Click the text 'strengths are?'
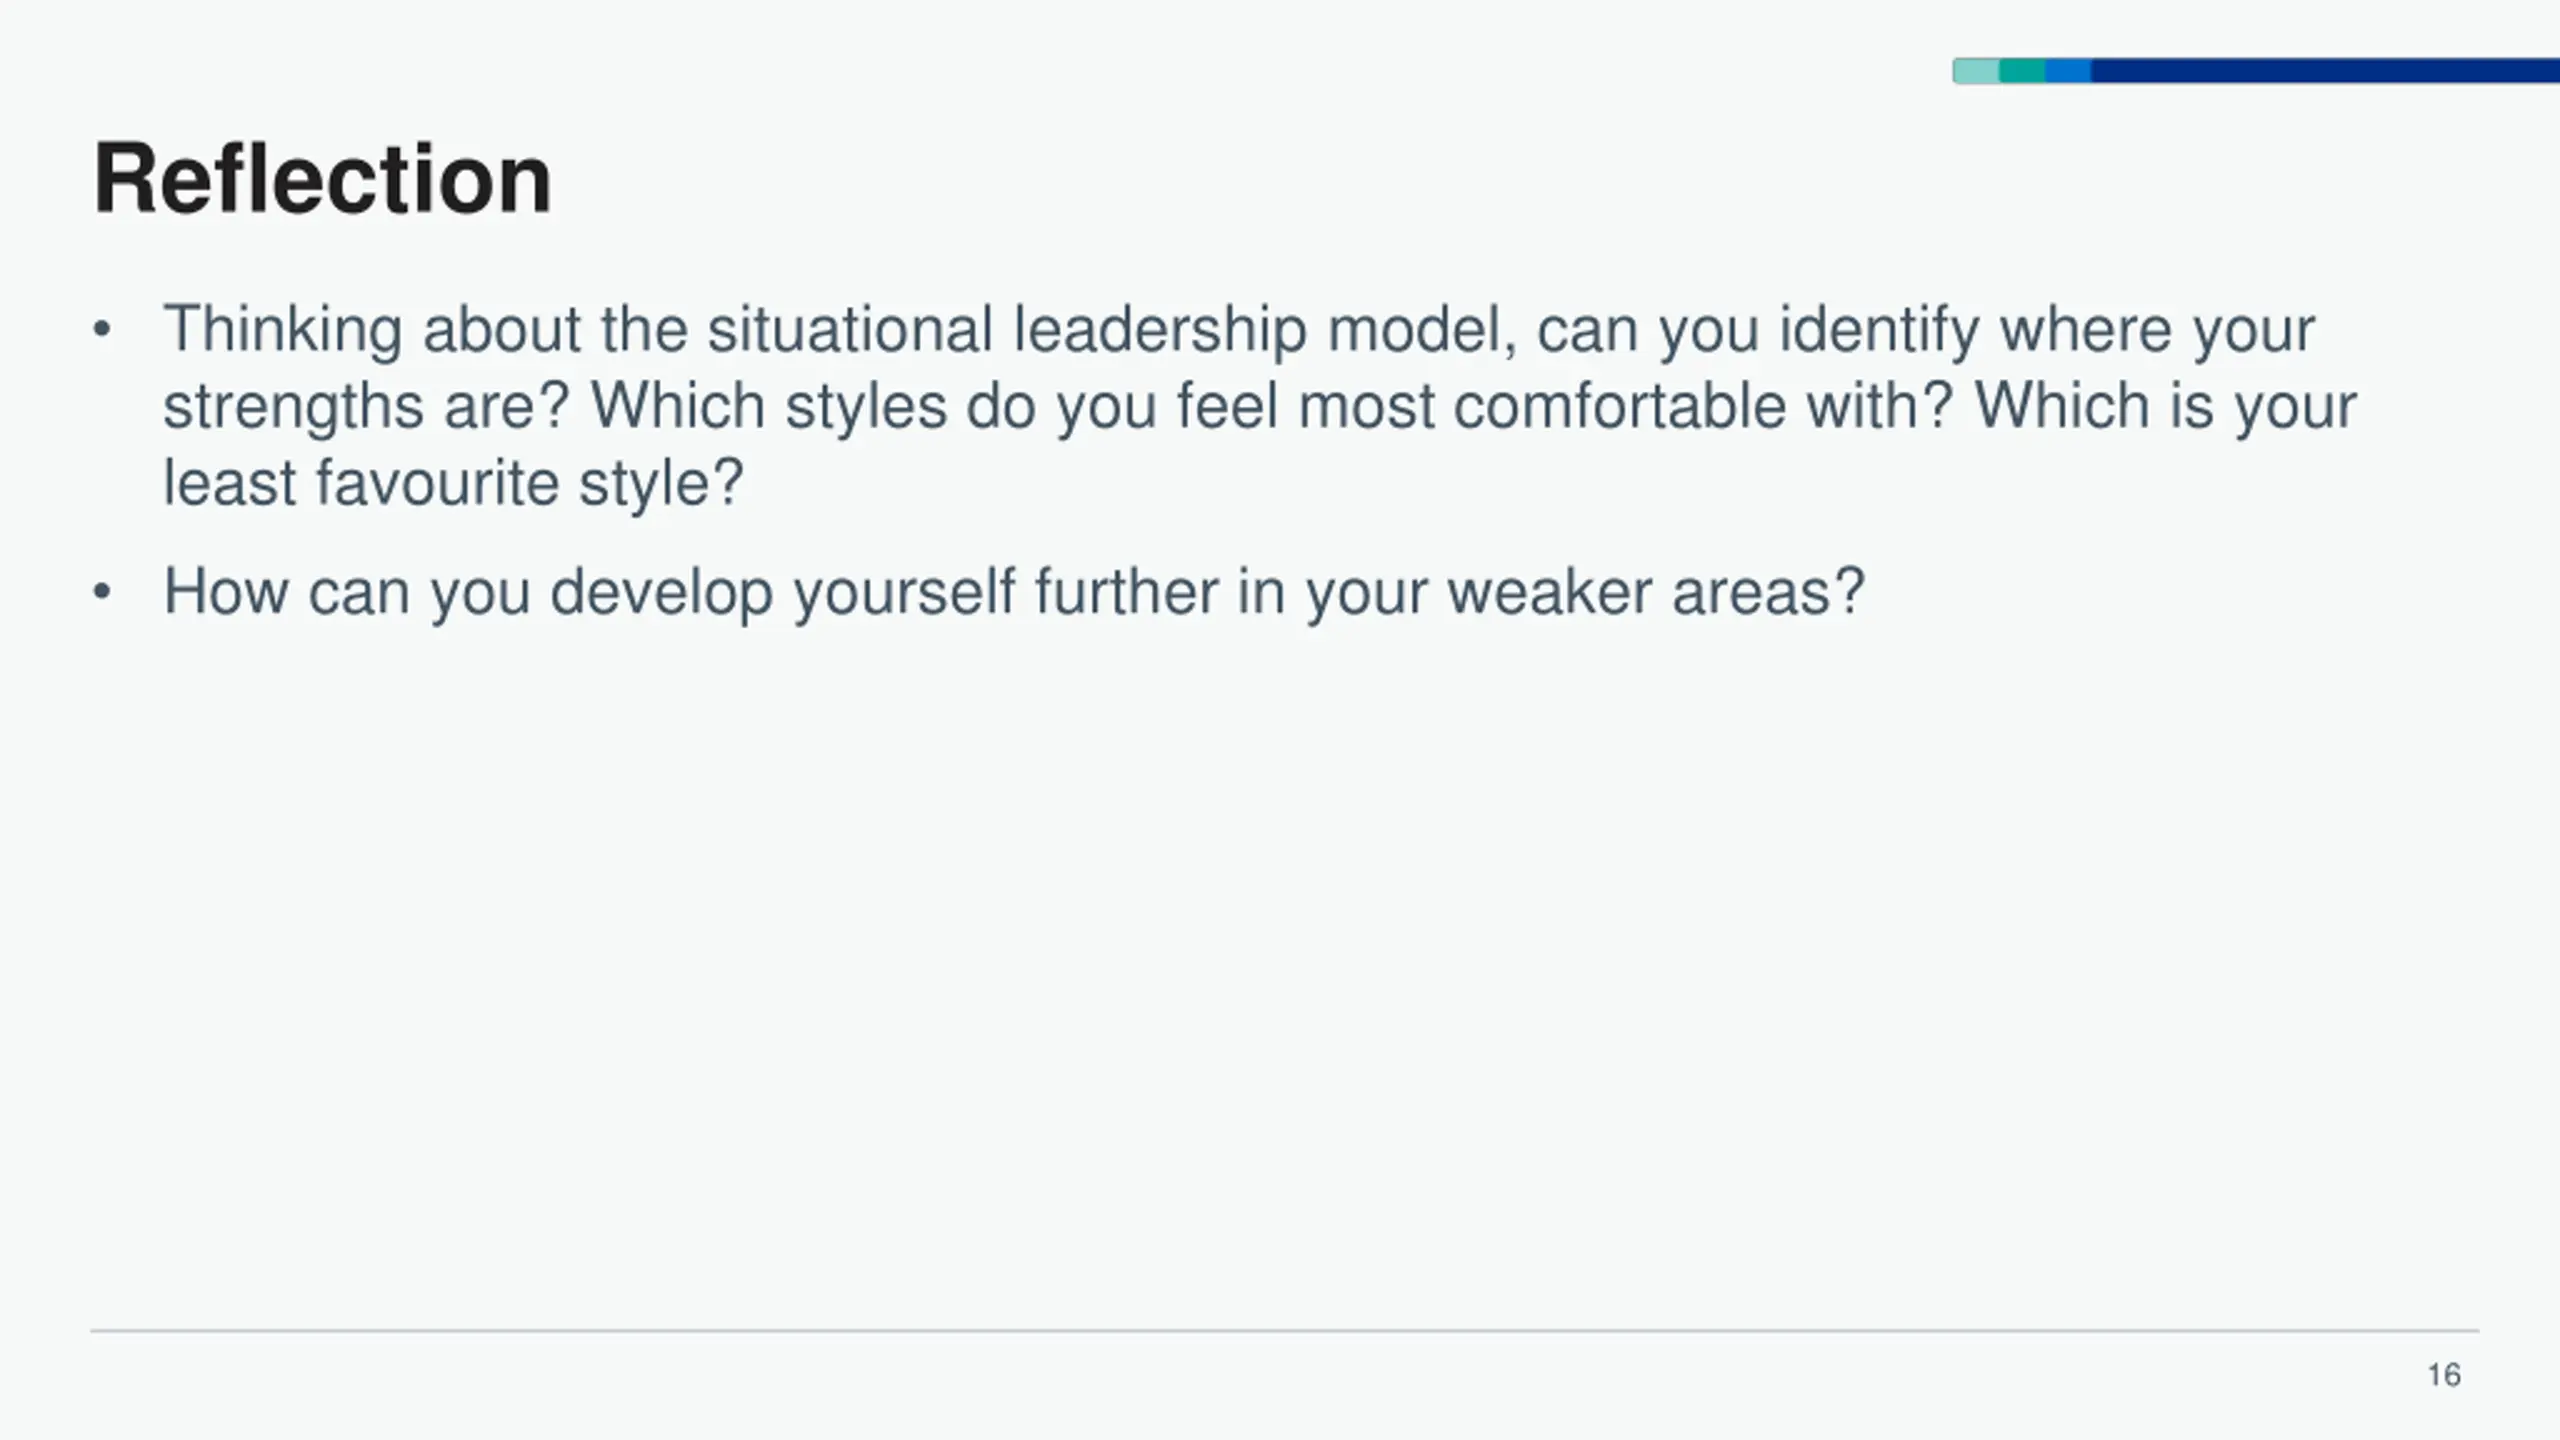 point(366,407)
